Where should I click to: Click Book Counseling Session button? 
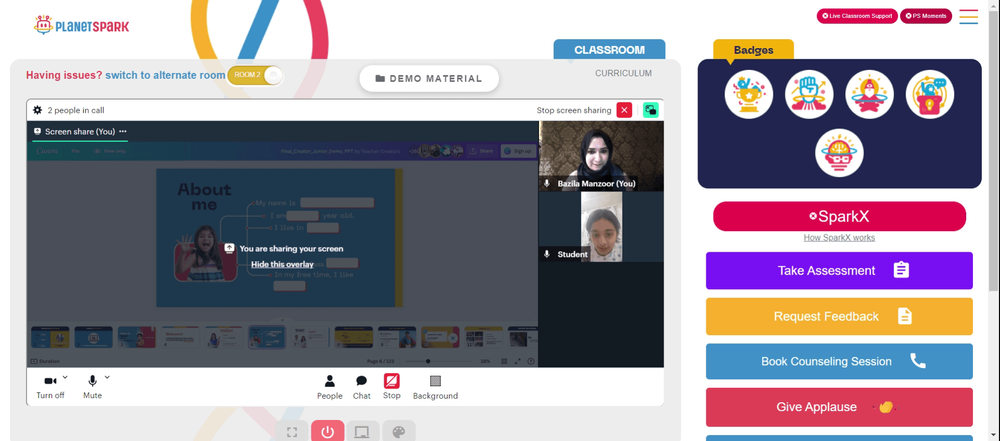pyautogui.click(x=839, y=361)
